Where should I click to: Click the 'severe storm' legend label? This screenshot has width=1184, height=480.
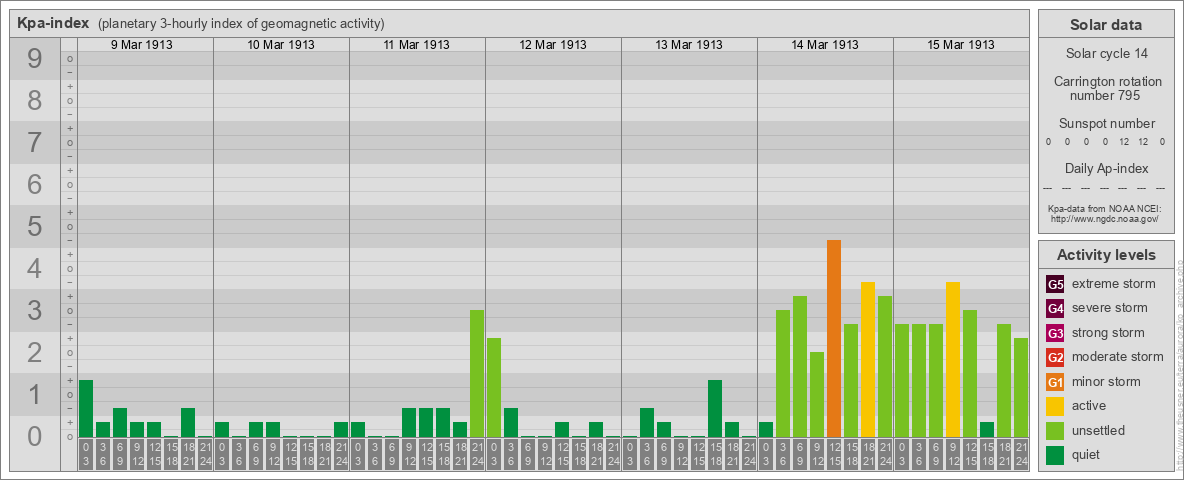click(1109, 308)
